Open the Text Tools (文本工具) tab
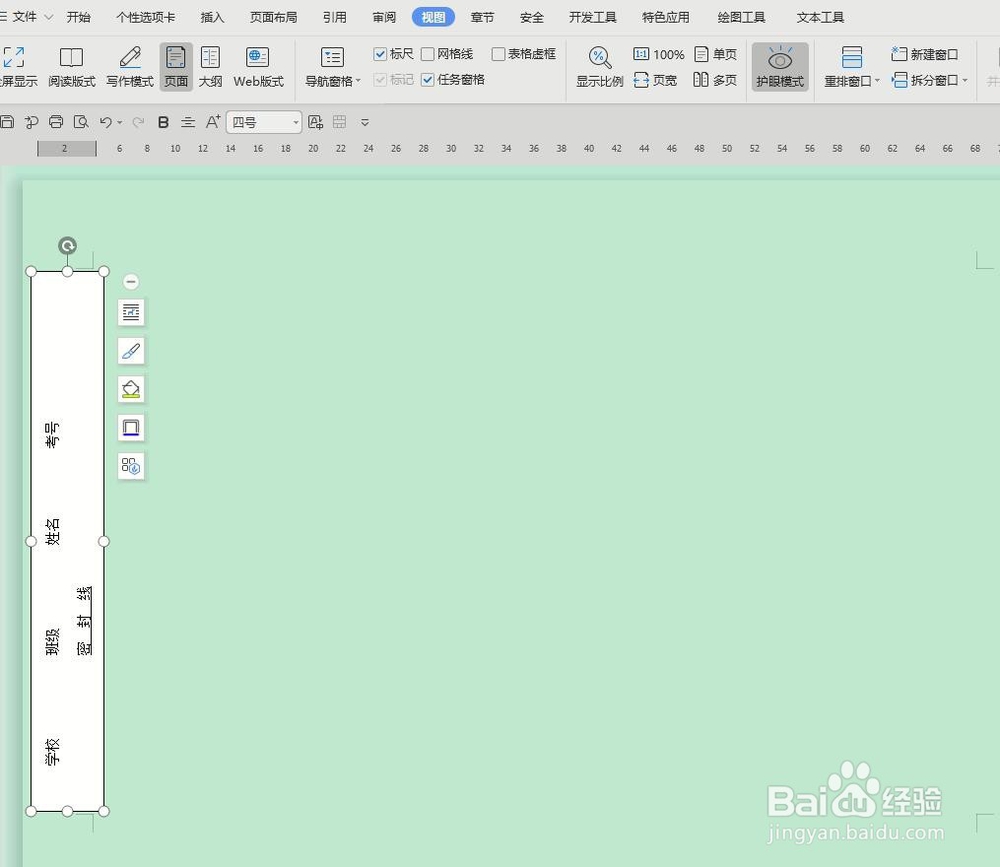The image size is (1000, 867). (x=820, y=17)
